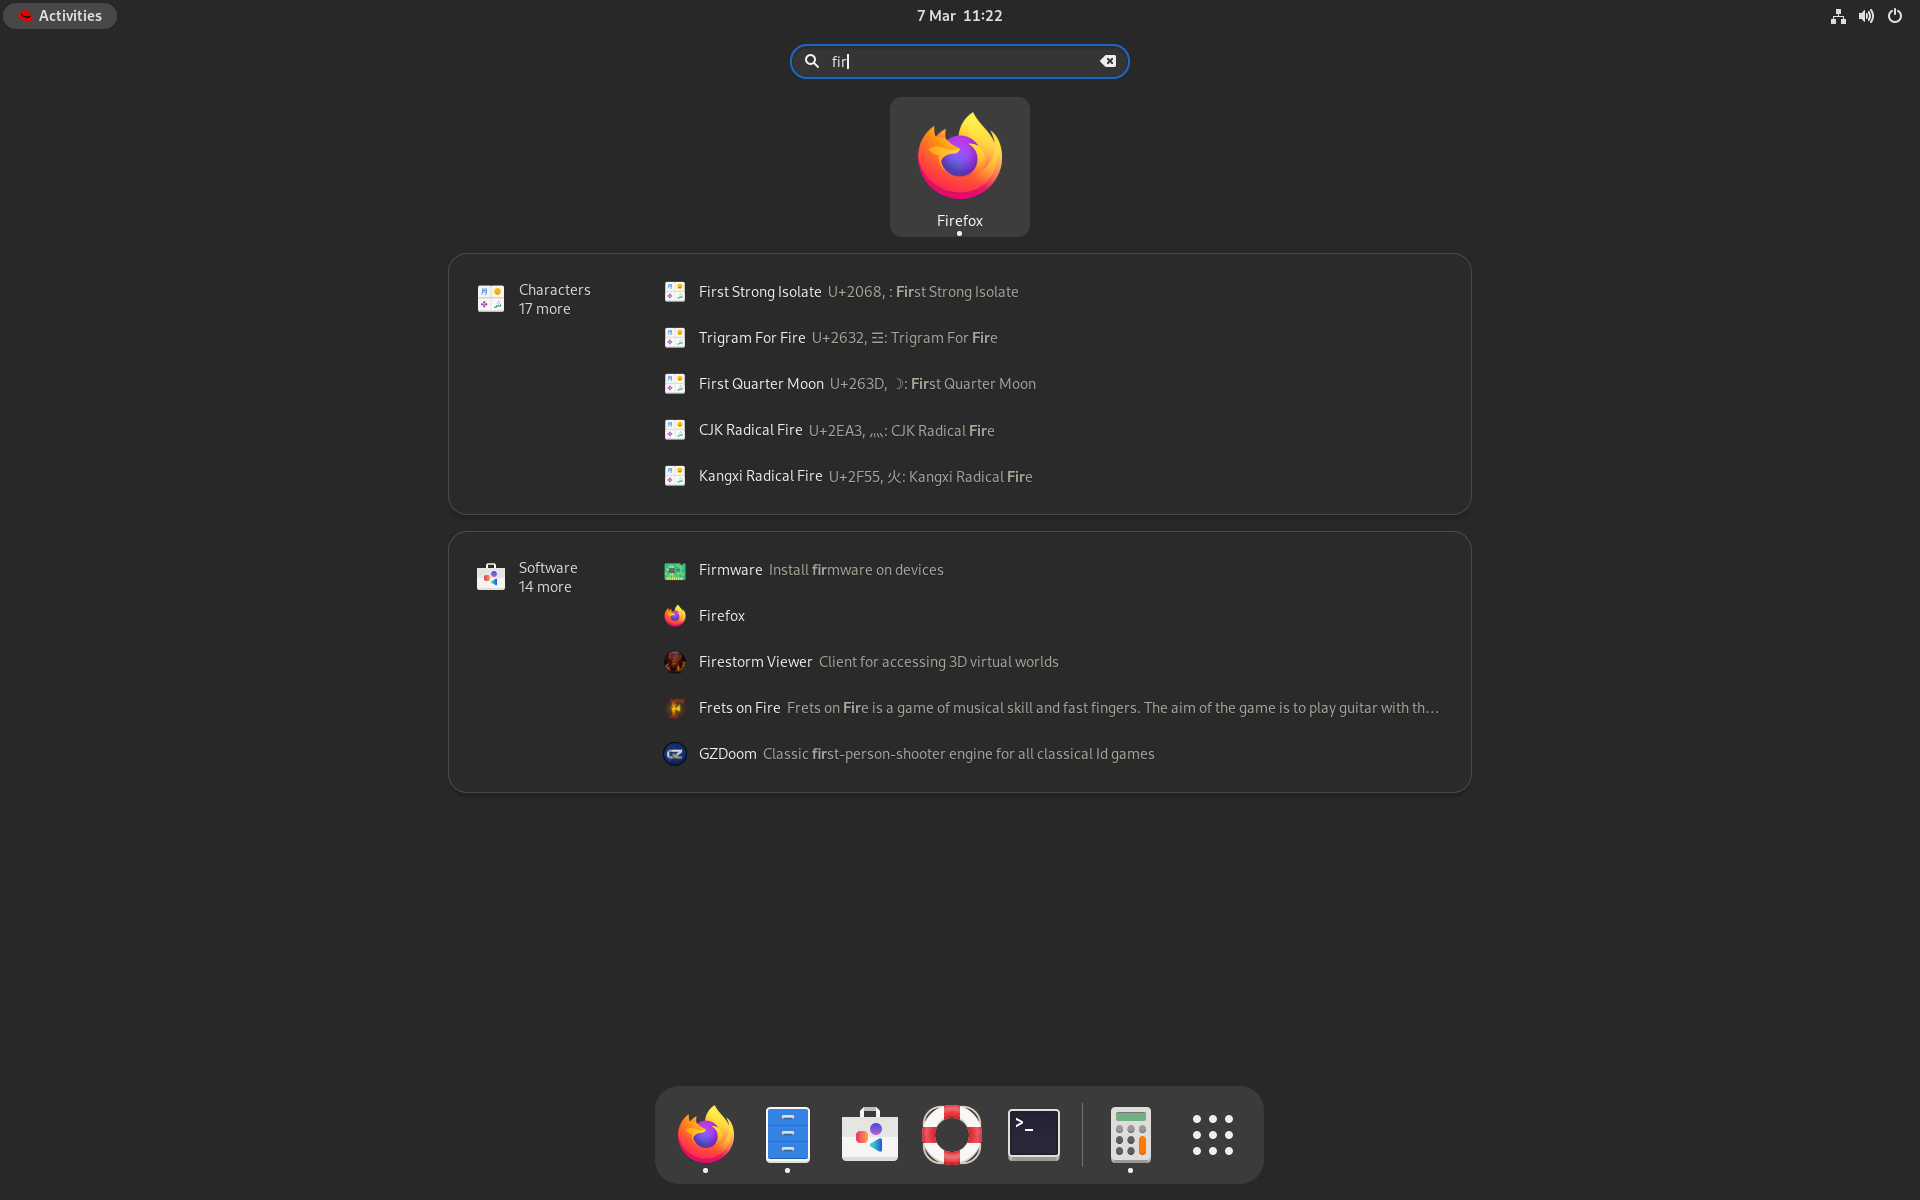
Task: Click the Firefox icon in the dock
Action: pos(705,1134)
